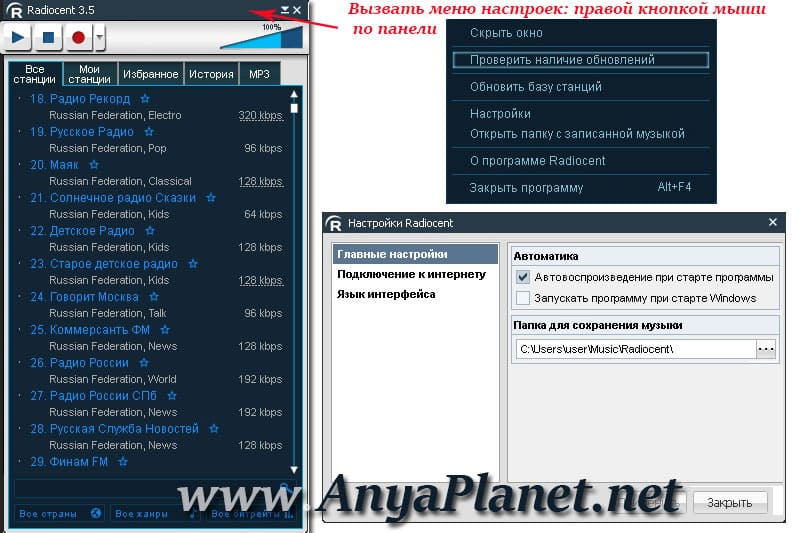
Task: Open the Все жанры genre filter
Action: coord(155,514)
